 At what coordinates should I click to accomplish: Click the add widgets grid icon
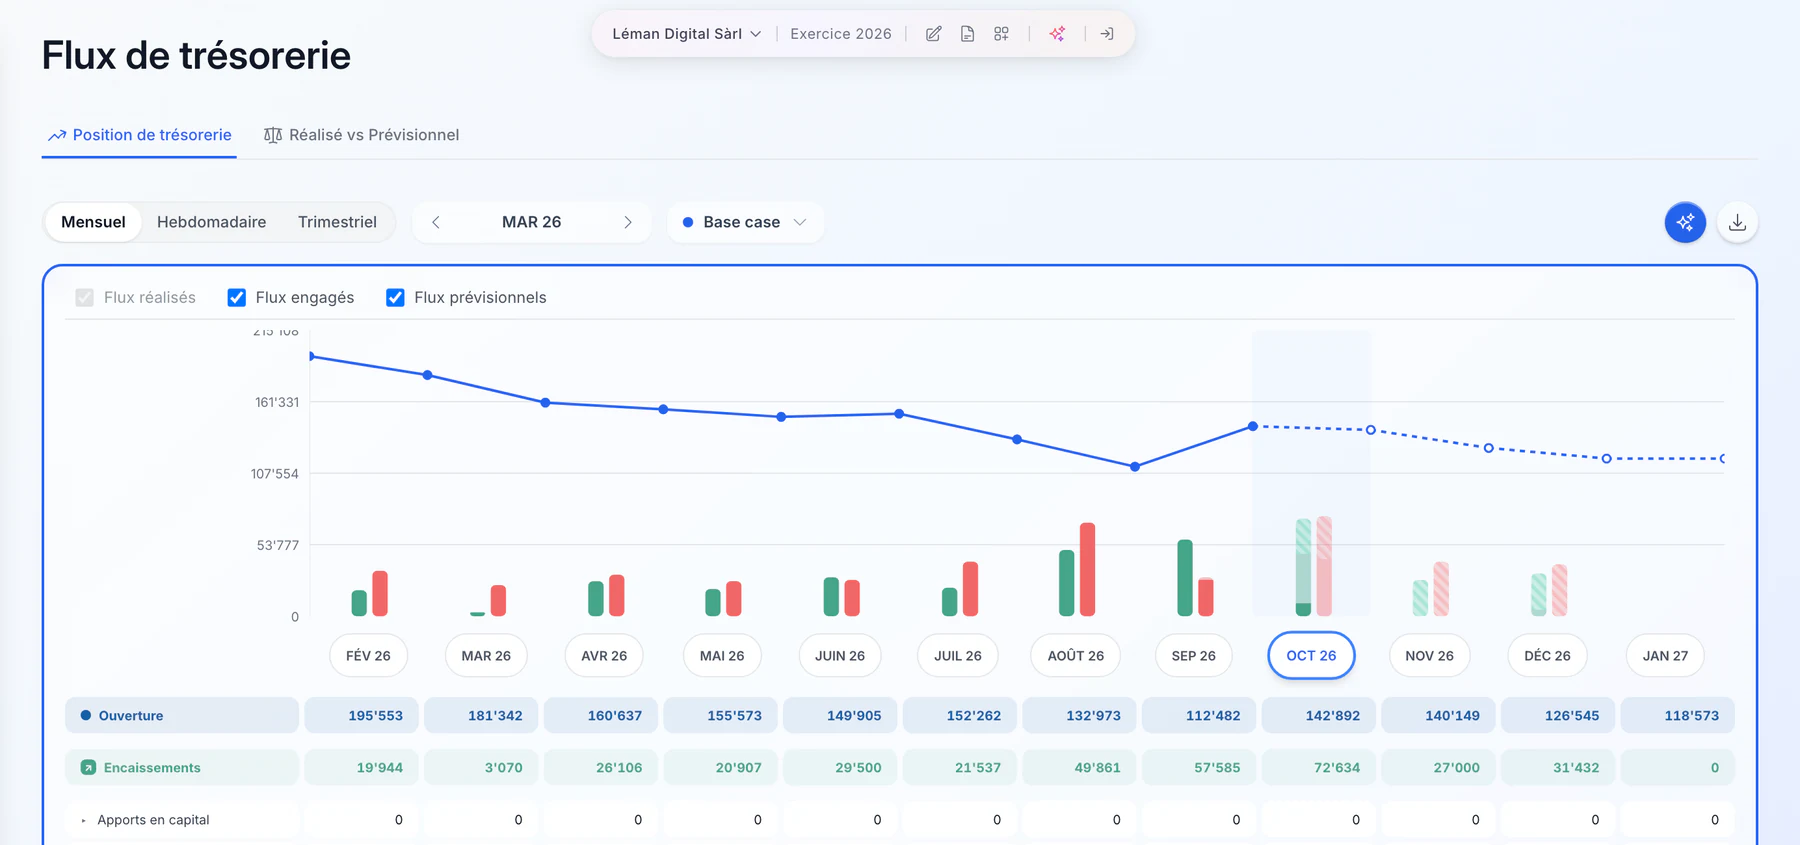[x=1001, y=34]
